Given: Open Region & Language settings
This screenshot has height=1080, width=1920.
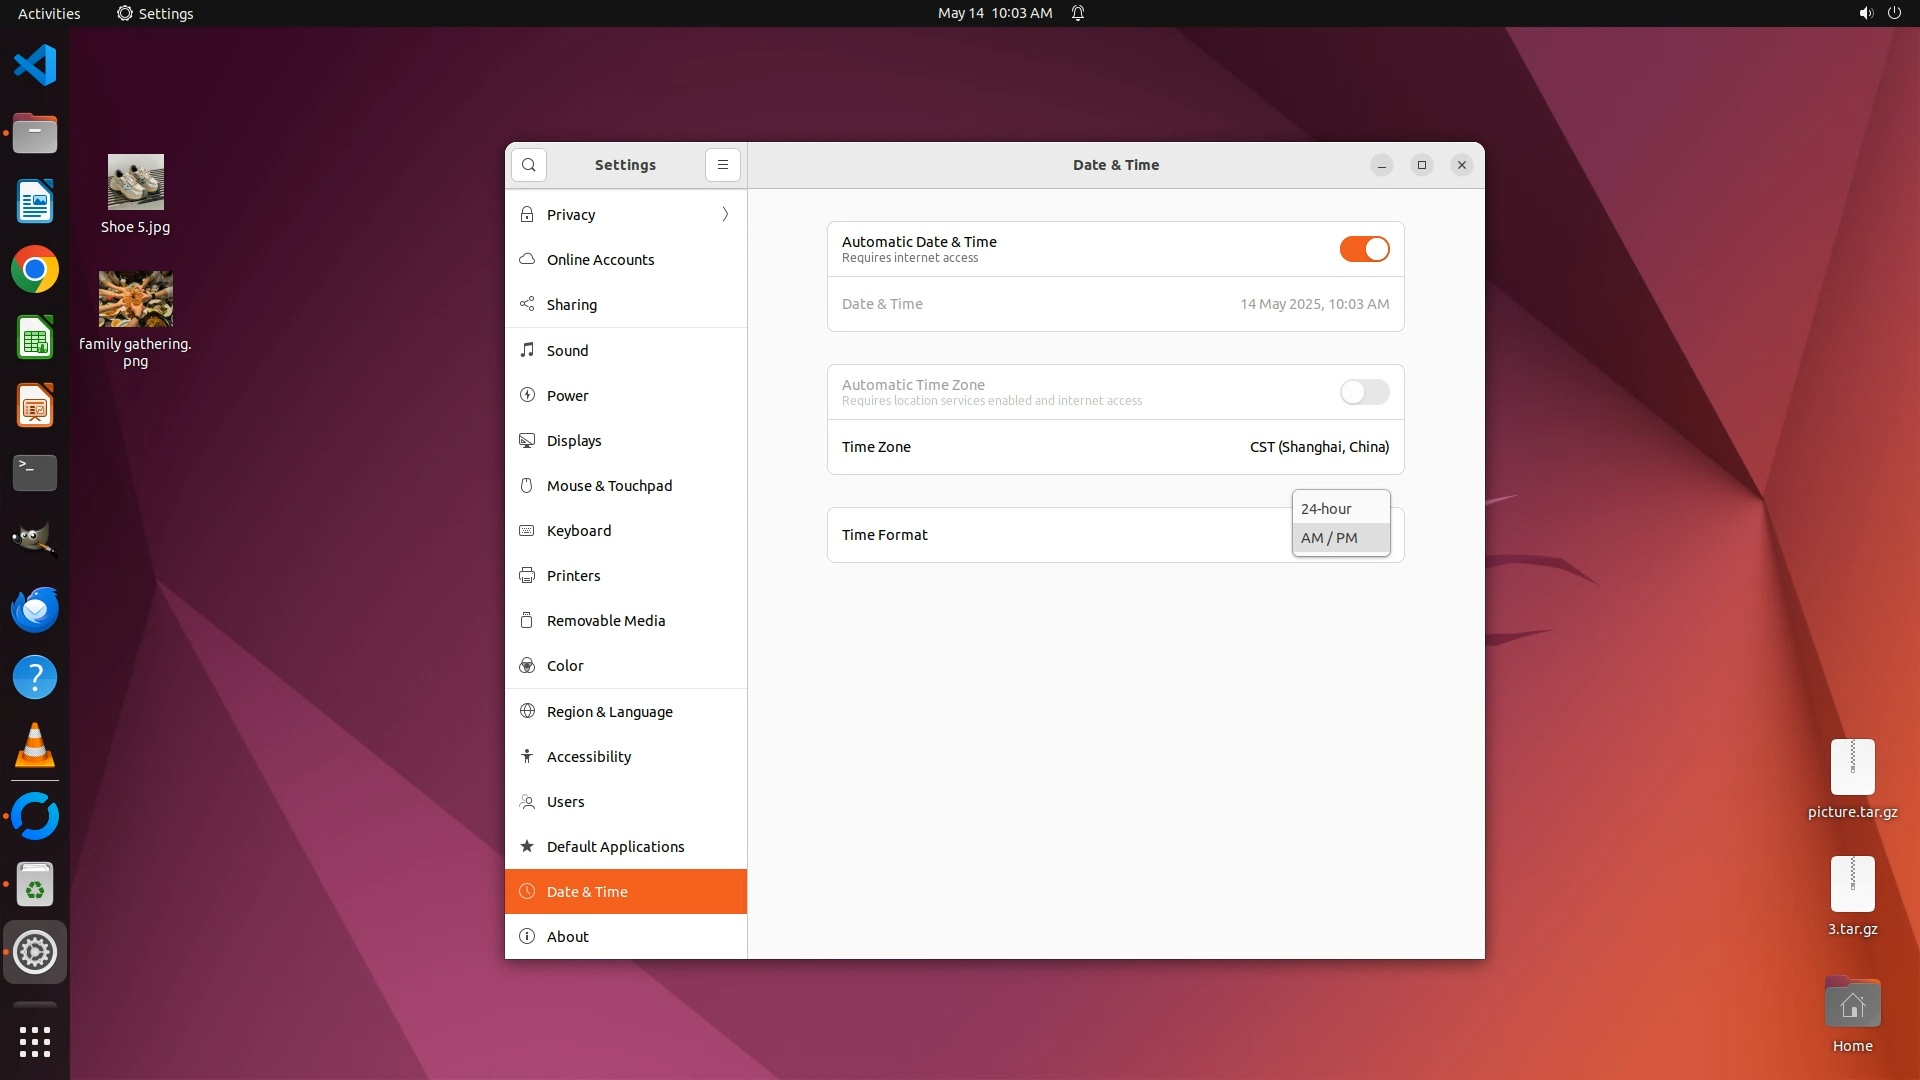Looking at the screenshot, I should [609, 712].
